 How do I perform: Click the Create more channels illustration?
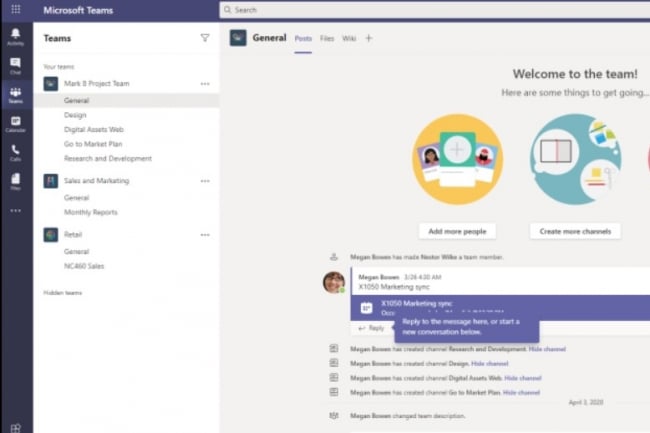click(x=575, y=160)
